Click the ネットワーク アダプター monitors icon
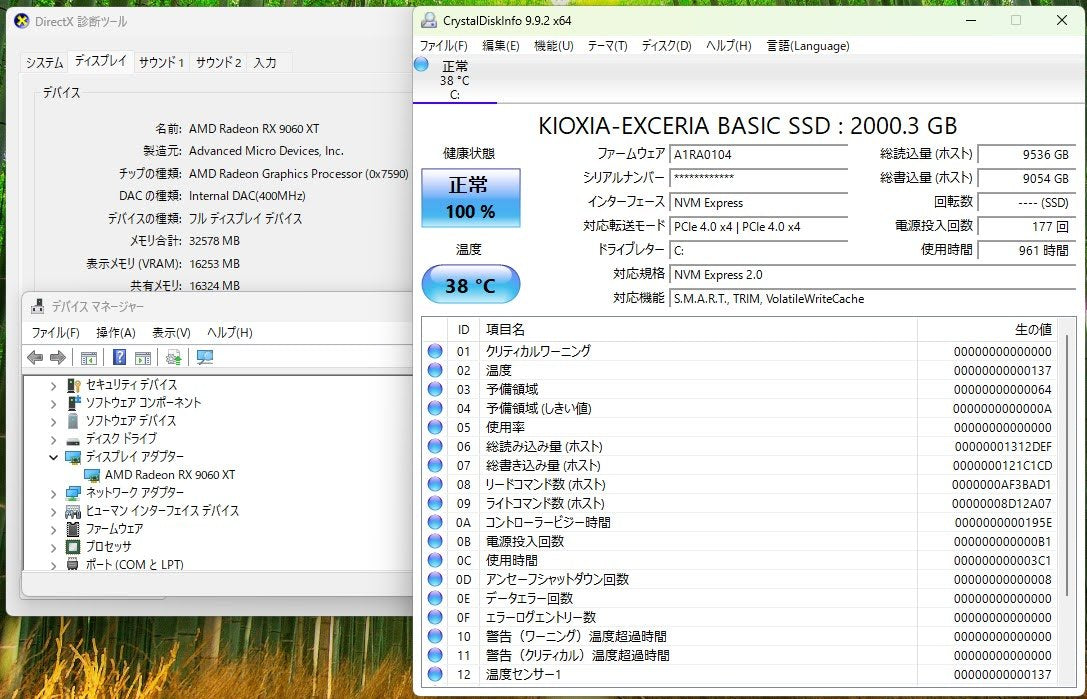Image resolution: width=1087 pixels, height=699 pixels. [x=73, y=493]
